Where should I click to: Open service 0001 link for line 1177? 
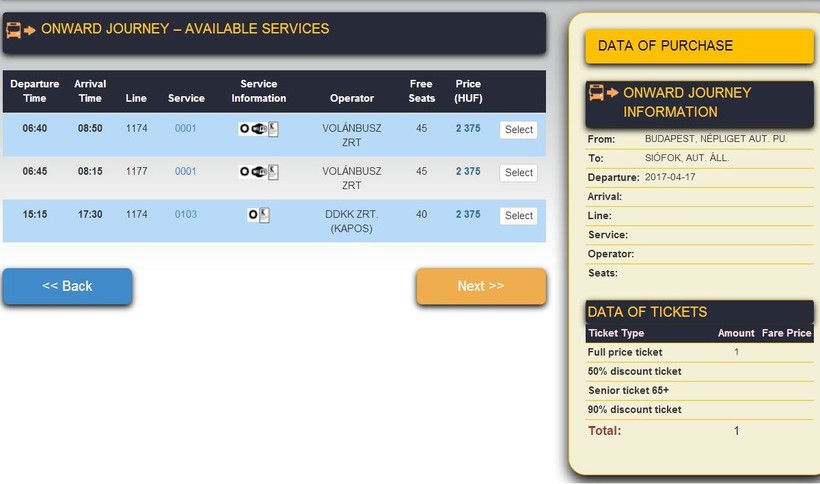pyautogui.click(x=186, y=172)
